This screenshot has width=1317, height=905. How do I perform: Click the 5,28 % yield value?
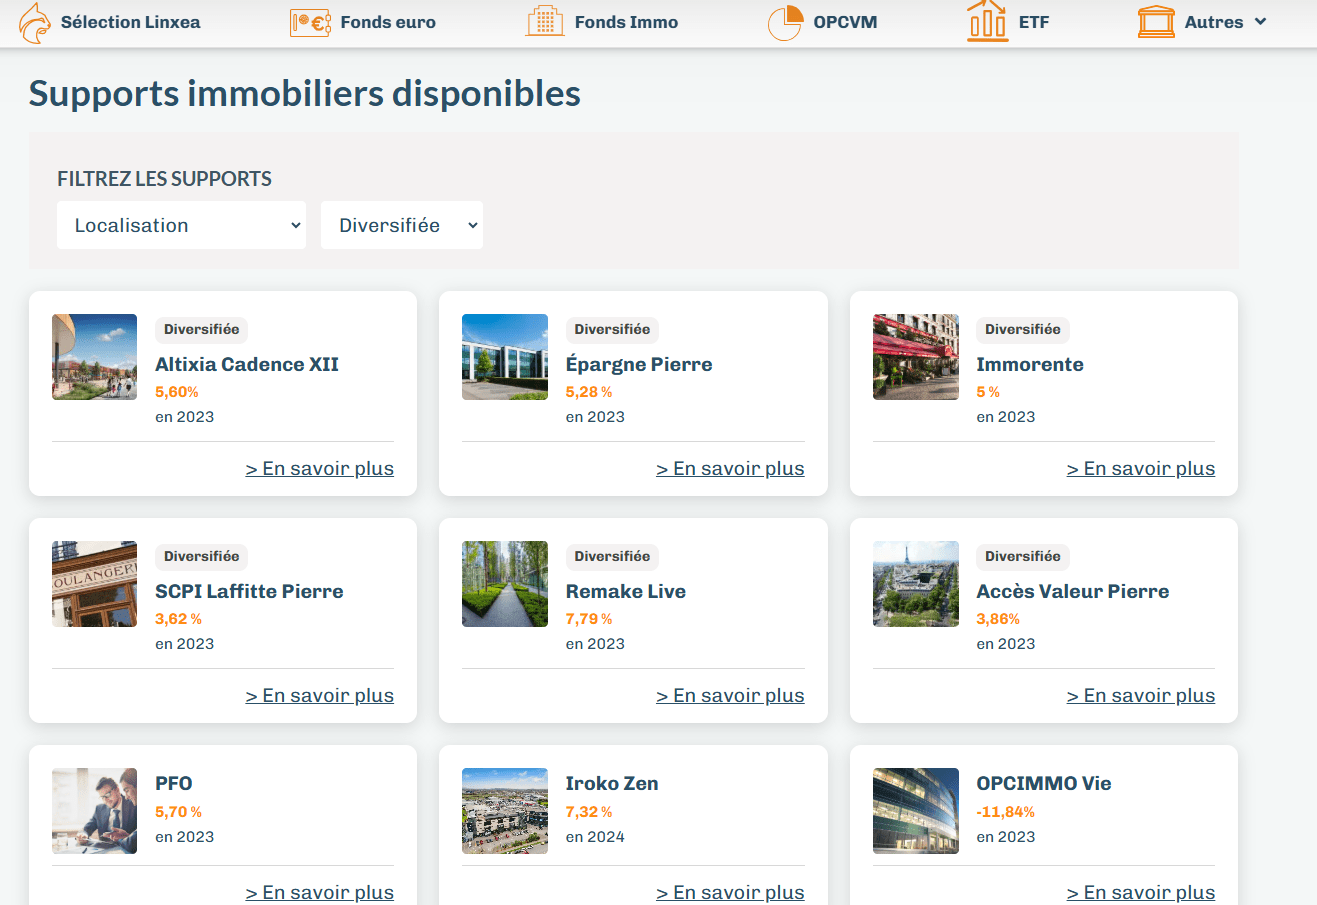pos(589,392)
